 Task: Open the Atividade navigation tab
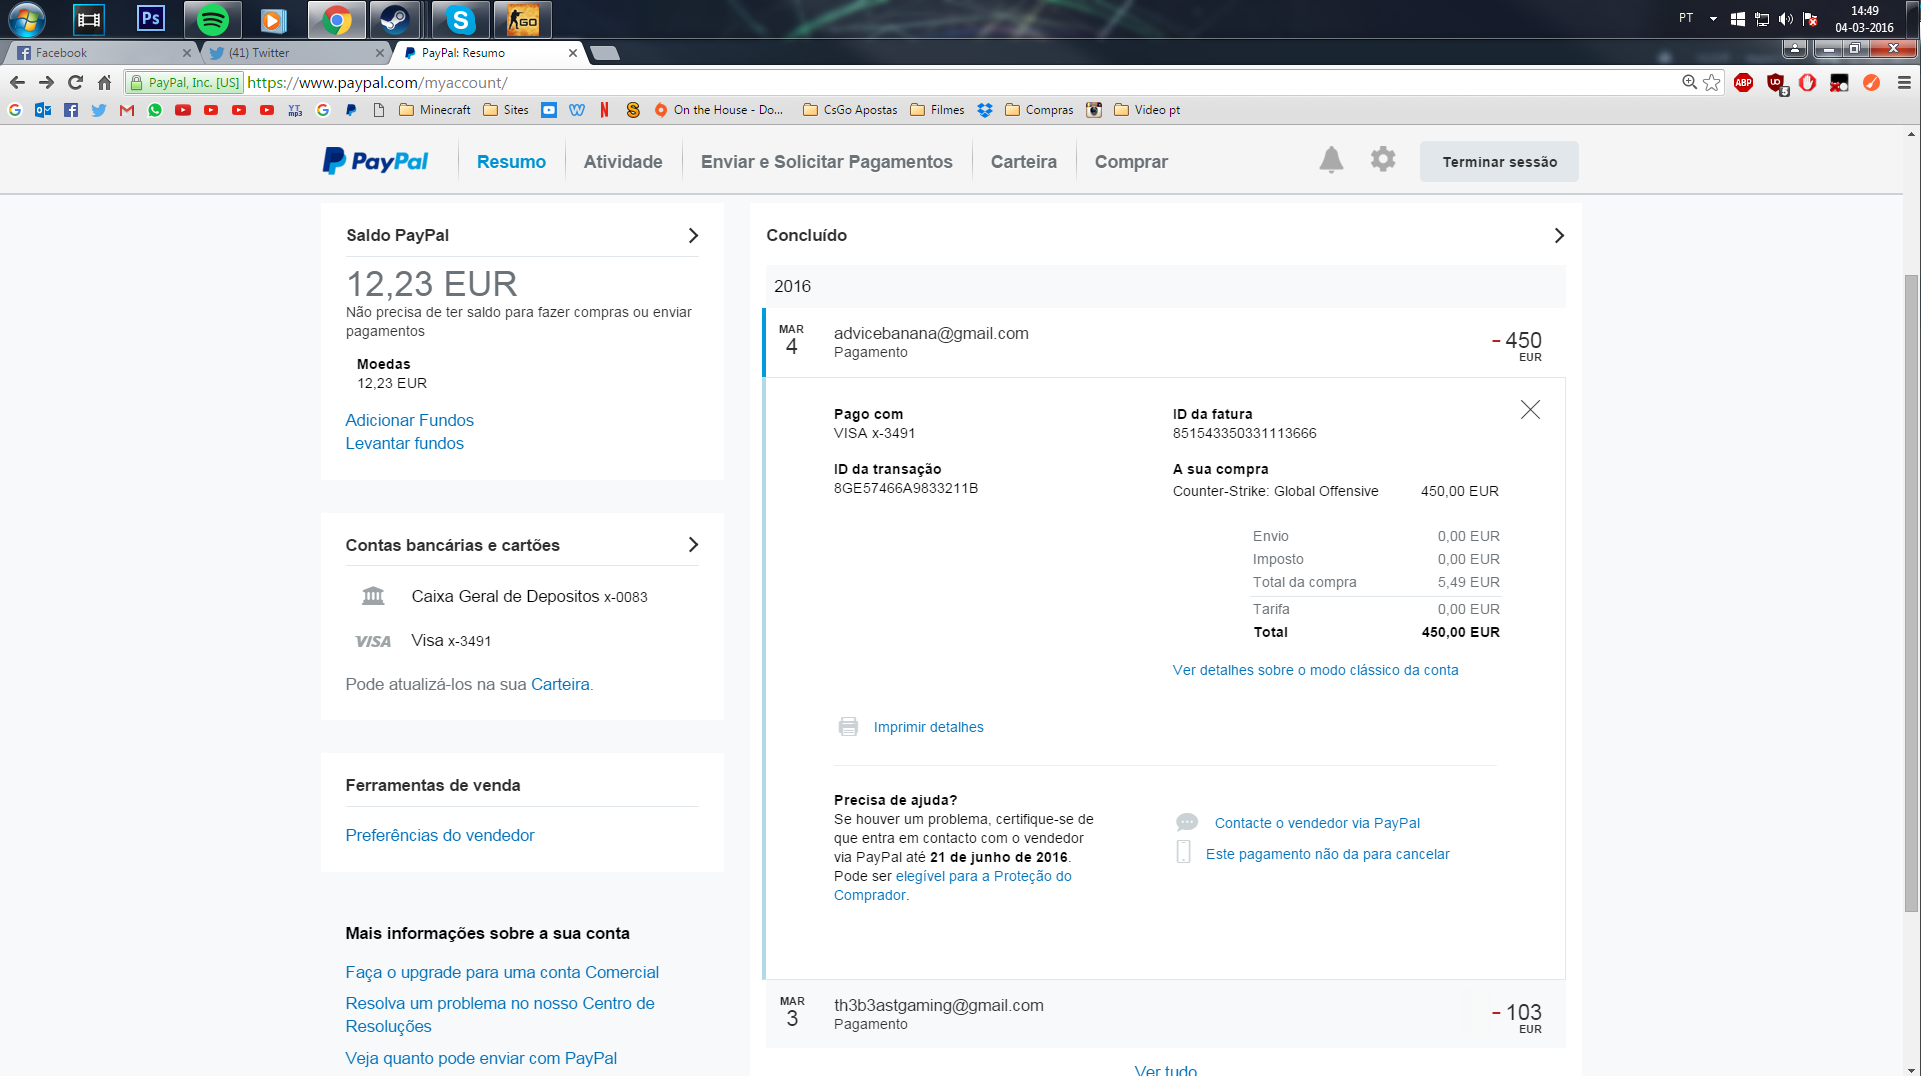622,162
